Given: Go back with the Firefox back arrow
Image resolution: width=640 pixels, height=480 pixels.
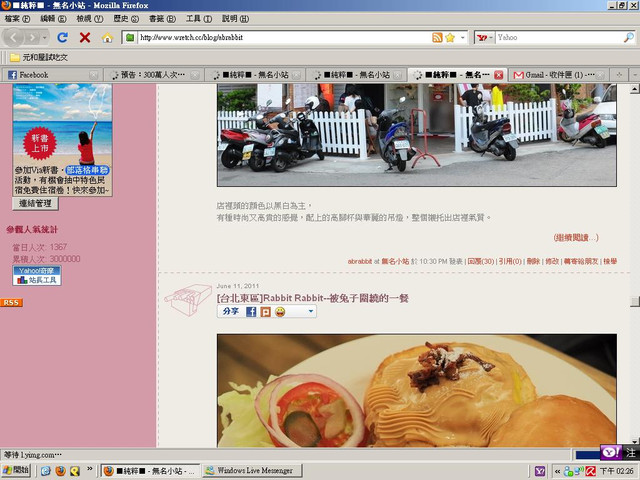Looking at the screenshot, I should (x=14, y=38).
